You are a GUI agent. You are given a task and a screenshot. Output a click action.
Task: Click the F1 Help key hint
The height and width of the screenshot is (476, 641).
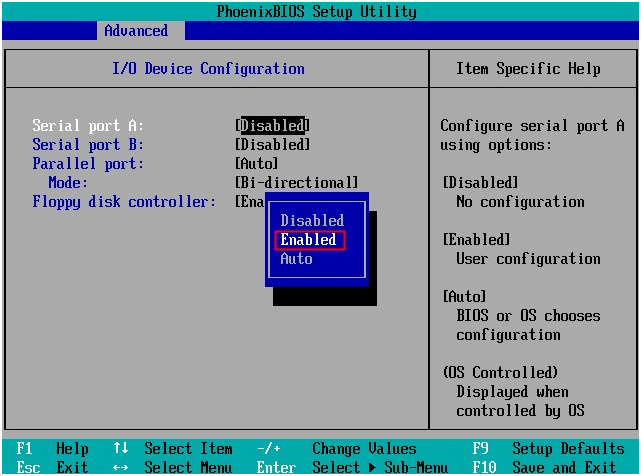52,449
